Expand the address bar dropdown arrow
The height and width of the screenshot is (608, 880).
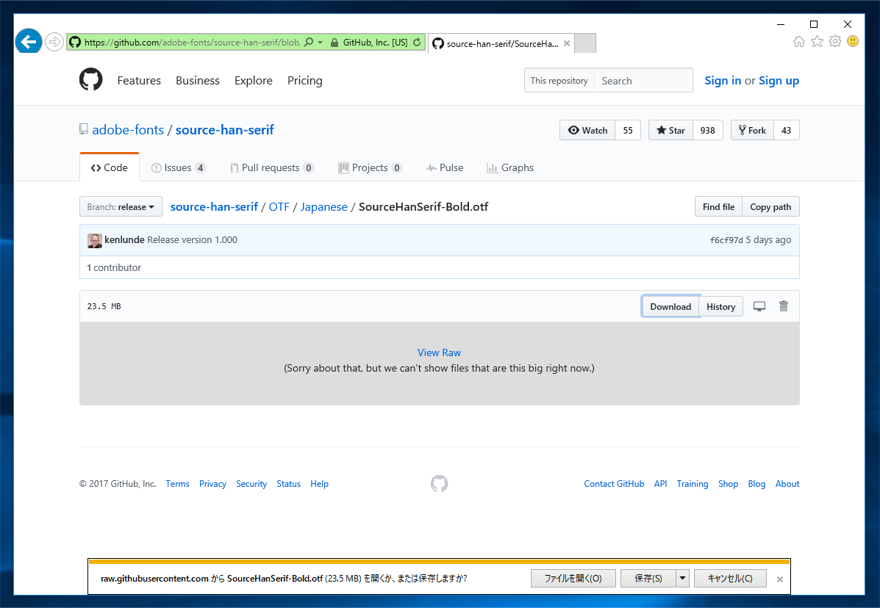pos(320,42)
